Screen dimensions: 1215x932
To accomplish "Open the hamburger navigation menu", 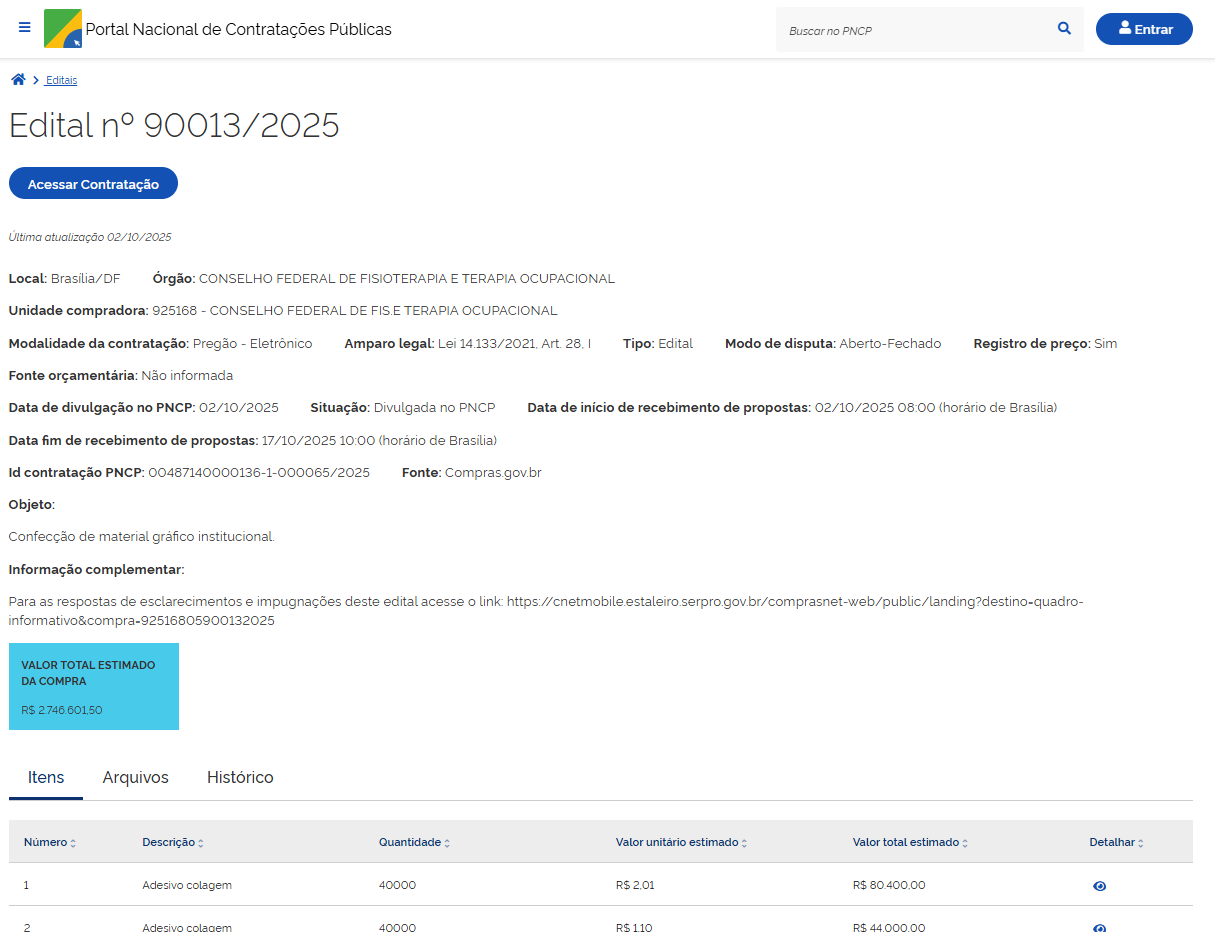I will (25, 28).
